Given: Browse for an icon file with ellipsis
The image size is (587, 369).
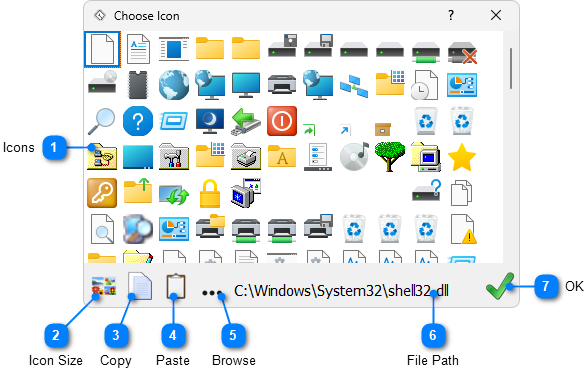Looking at the screenshot, I should (x=212, y=293).
